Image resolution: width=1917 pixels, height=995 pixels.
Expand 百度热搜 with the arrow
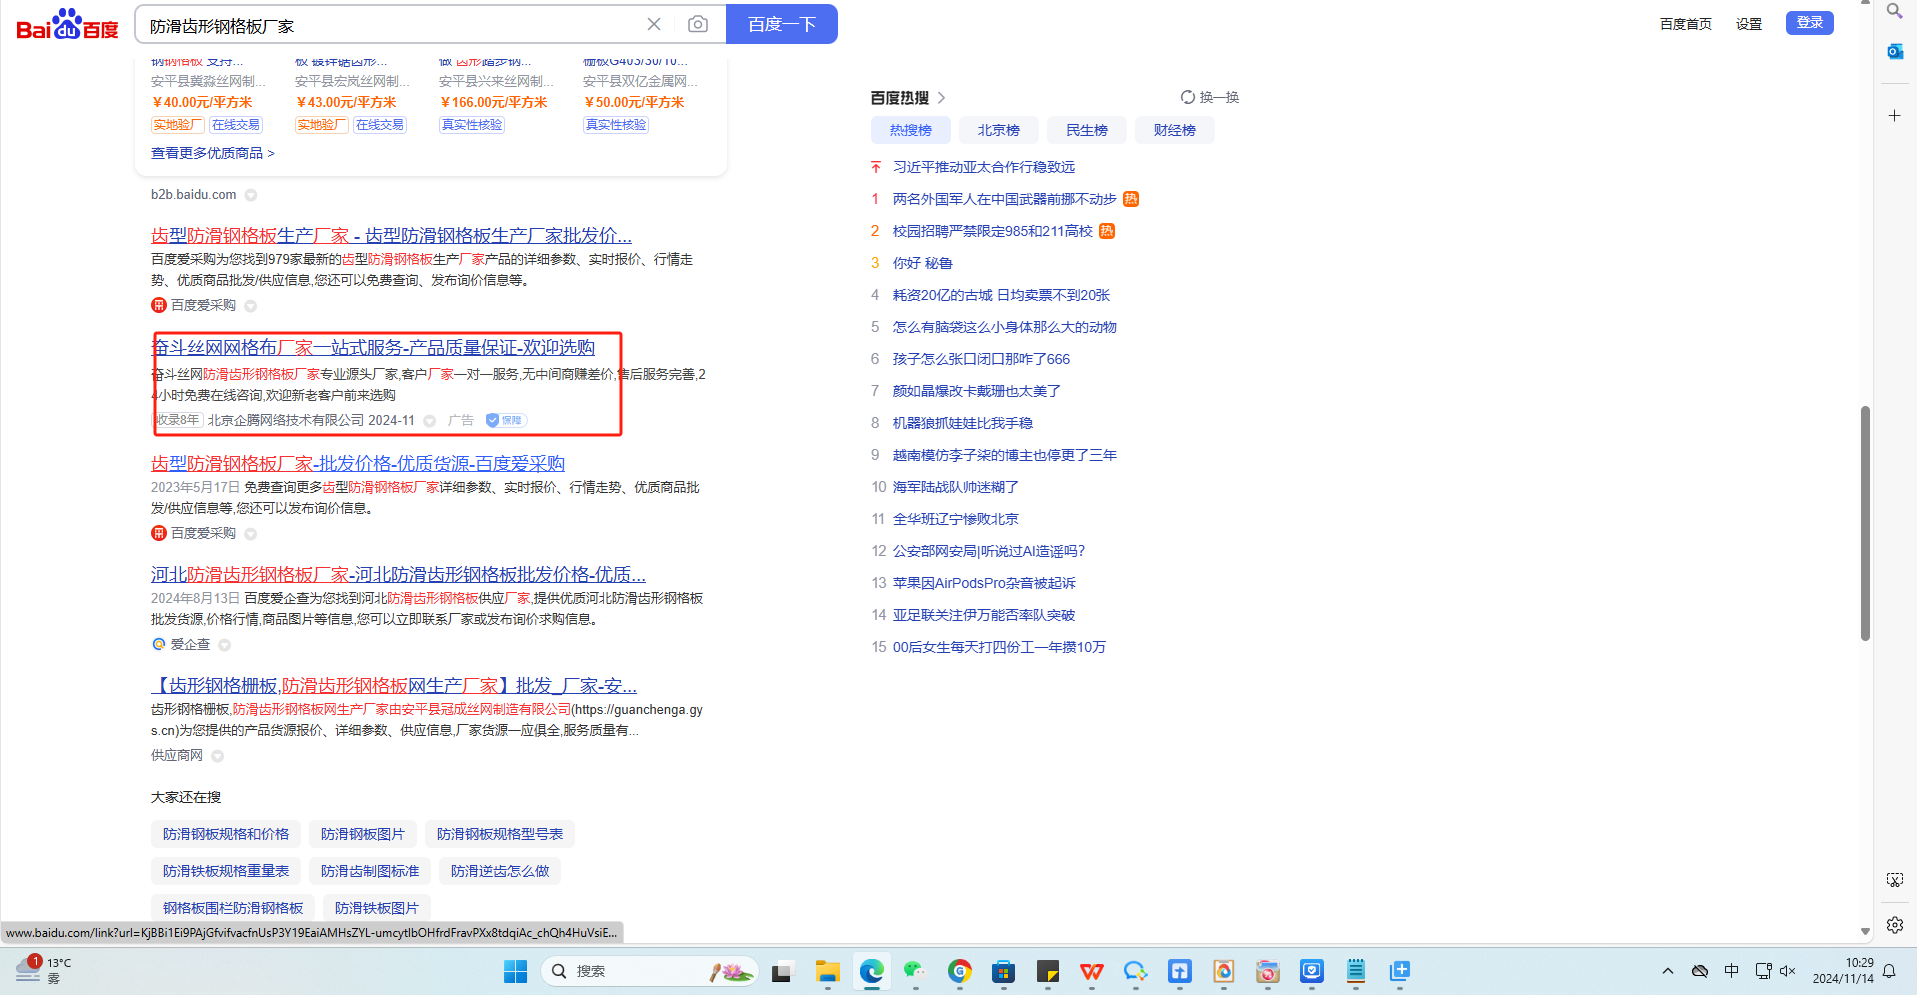[941, 98]
